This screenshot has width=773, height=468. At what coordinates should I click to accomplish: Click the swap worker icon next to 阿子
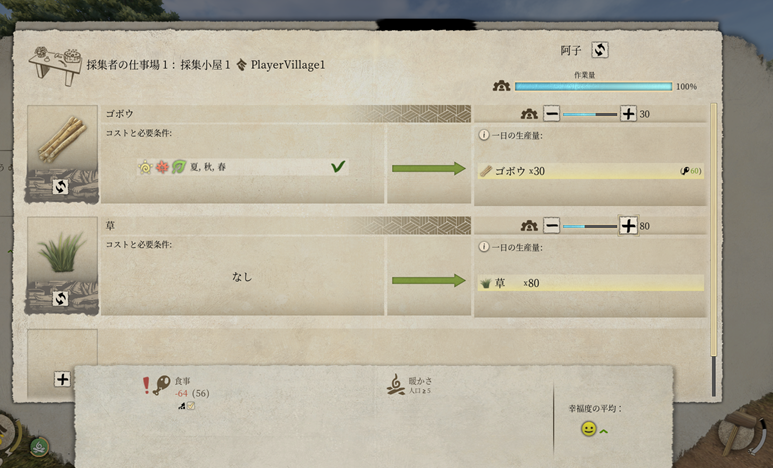(599, 50)
